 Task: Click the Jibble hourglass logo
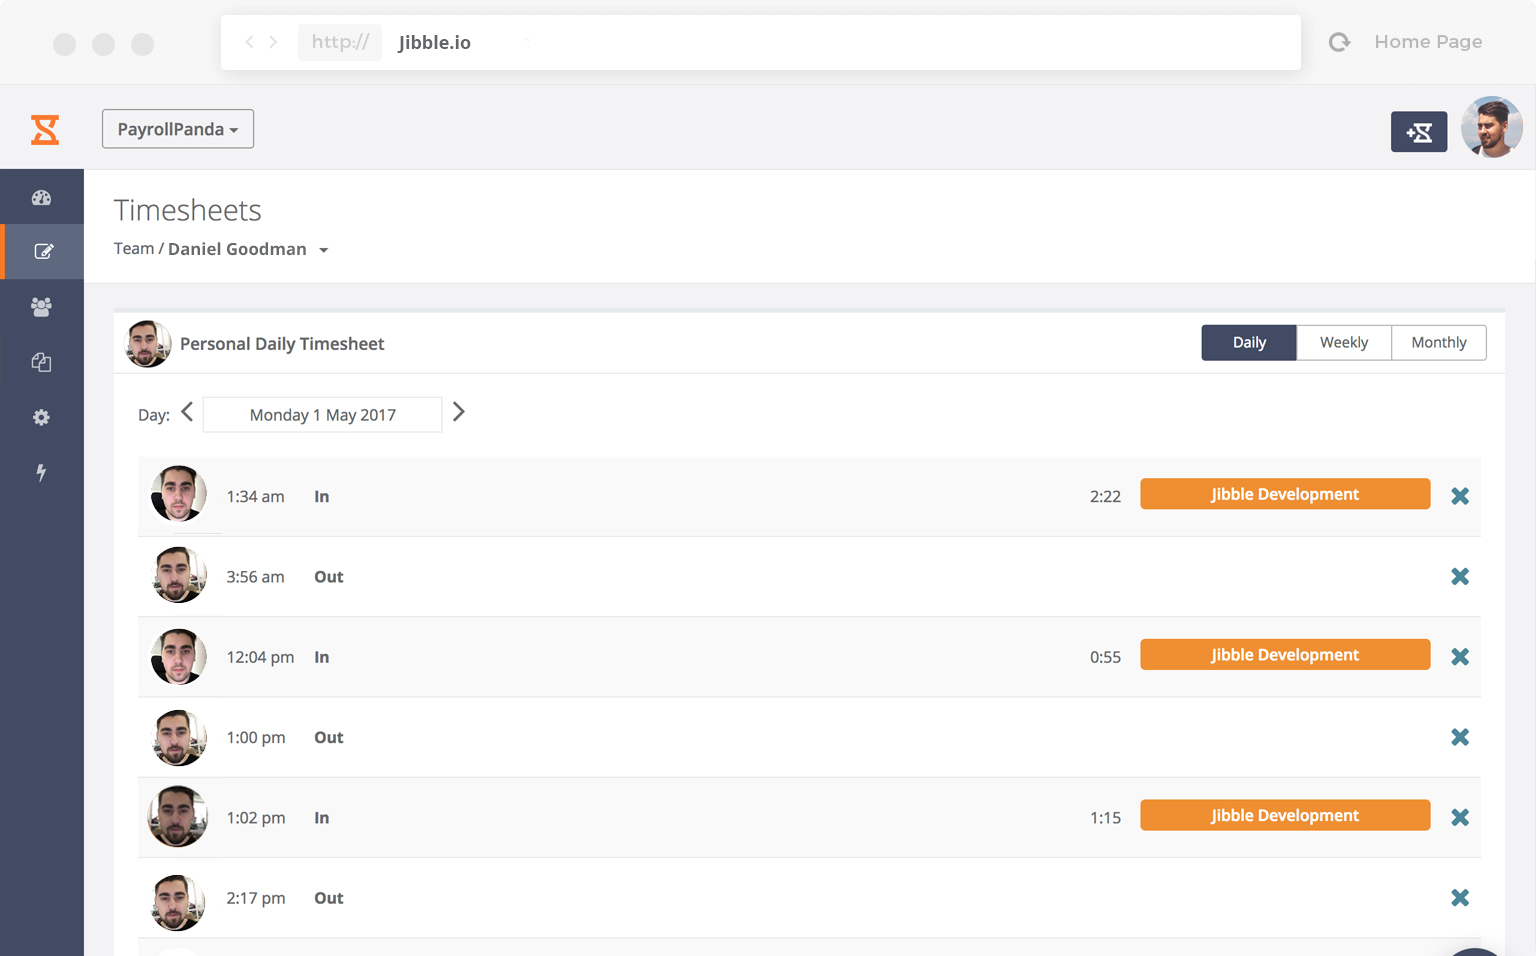(x=45, y=130)
